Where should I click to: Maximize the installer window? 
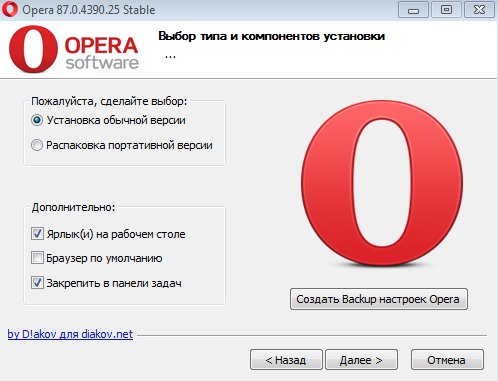[x=446, y=10]
